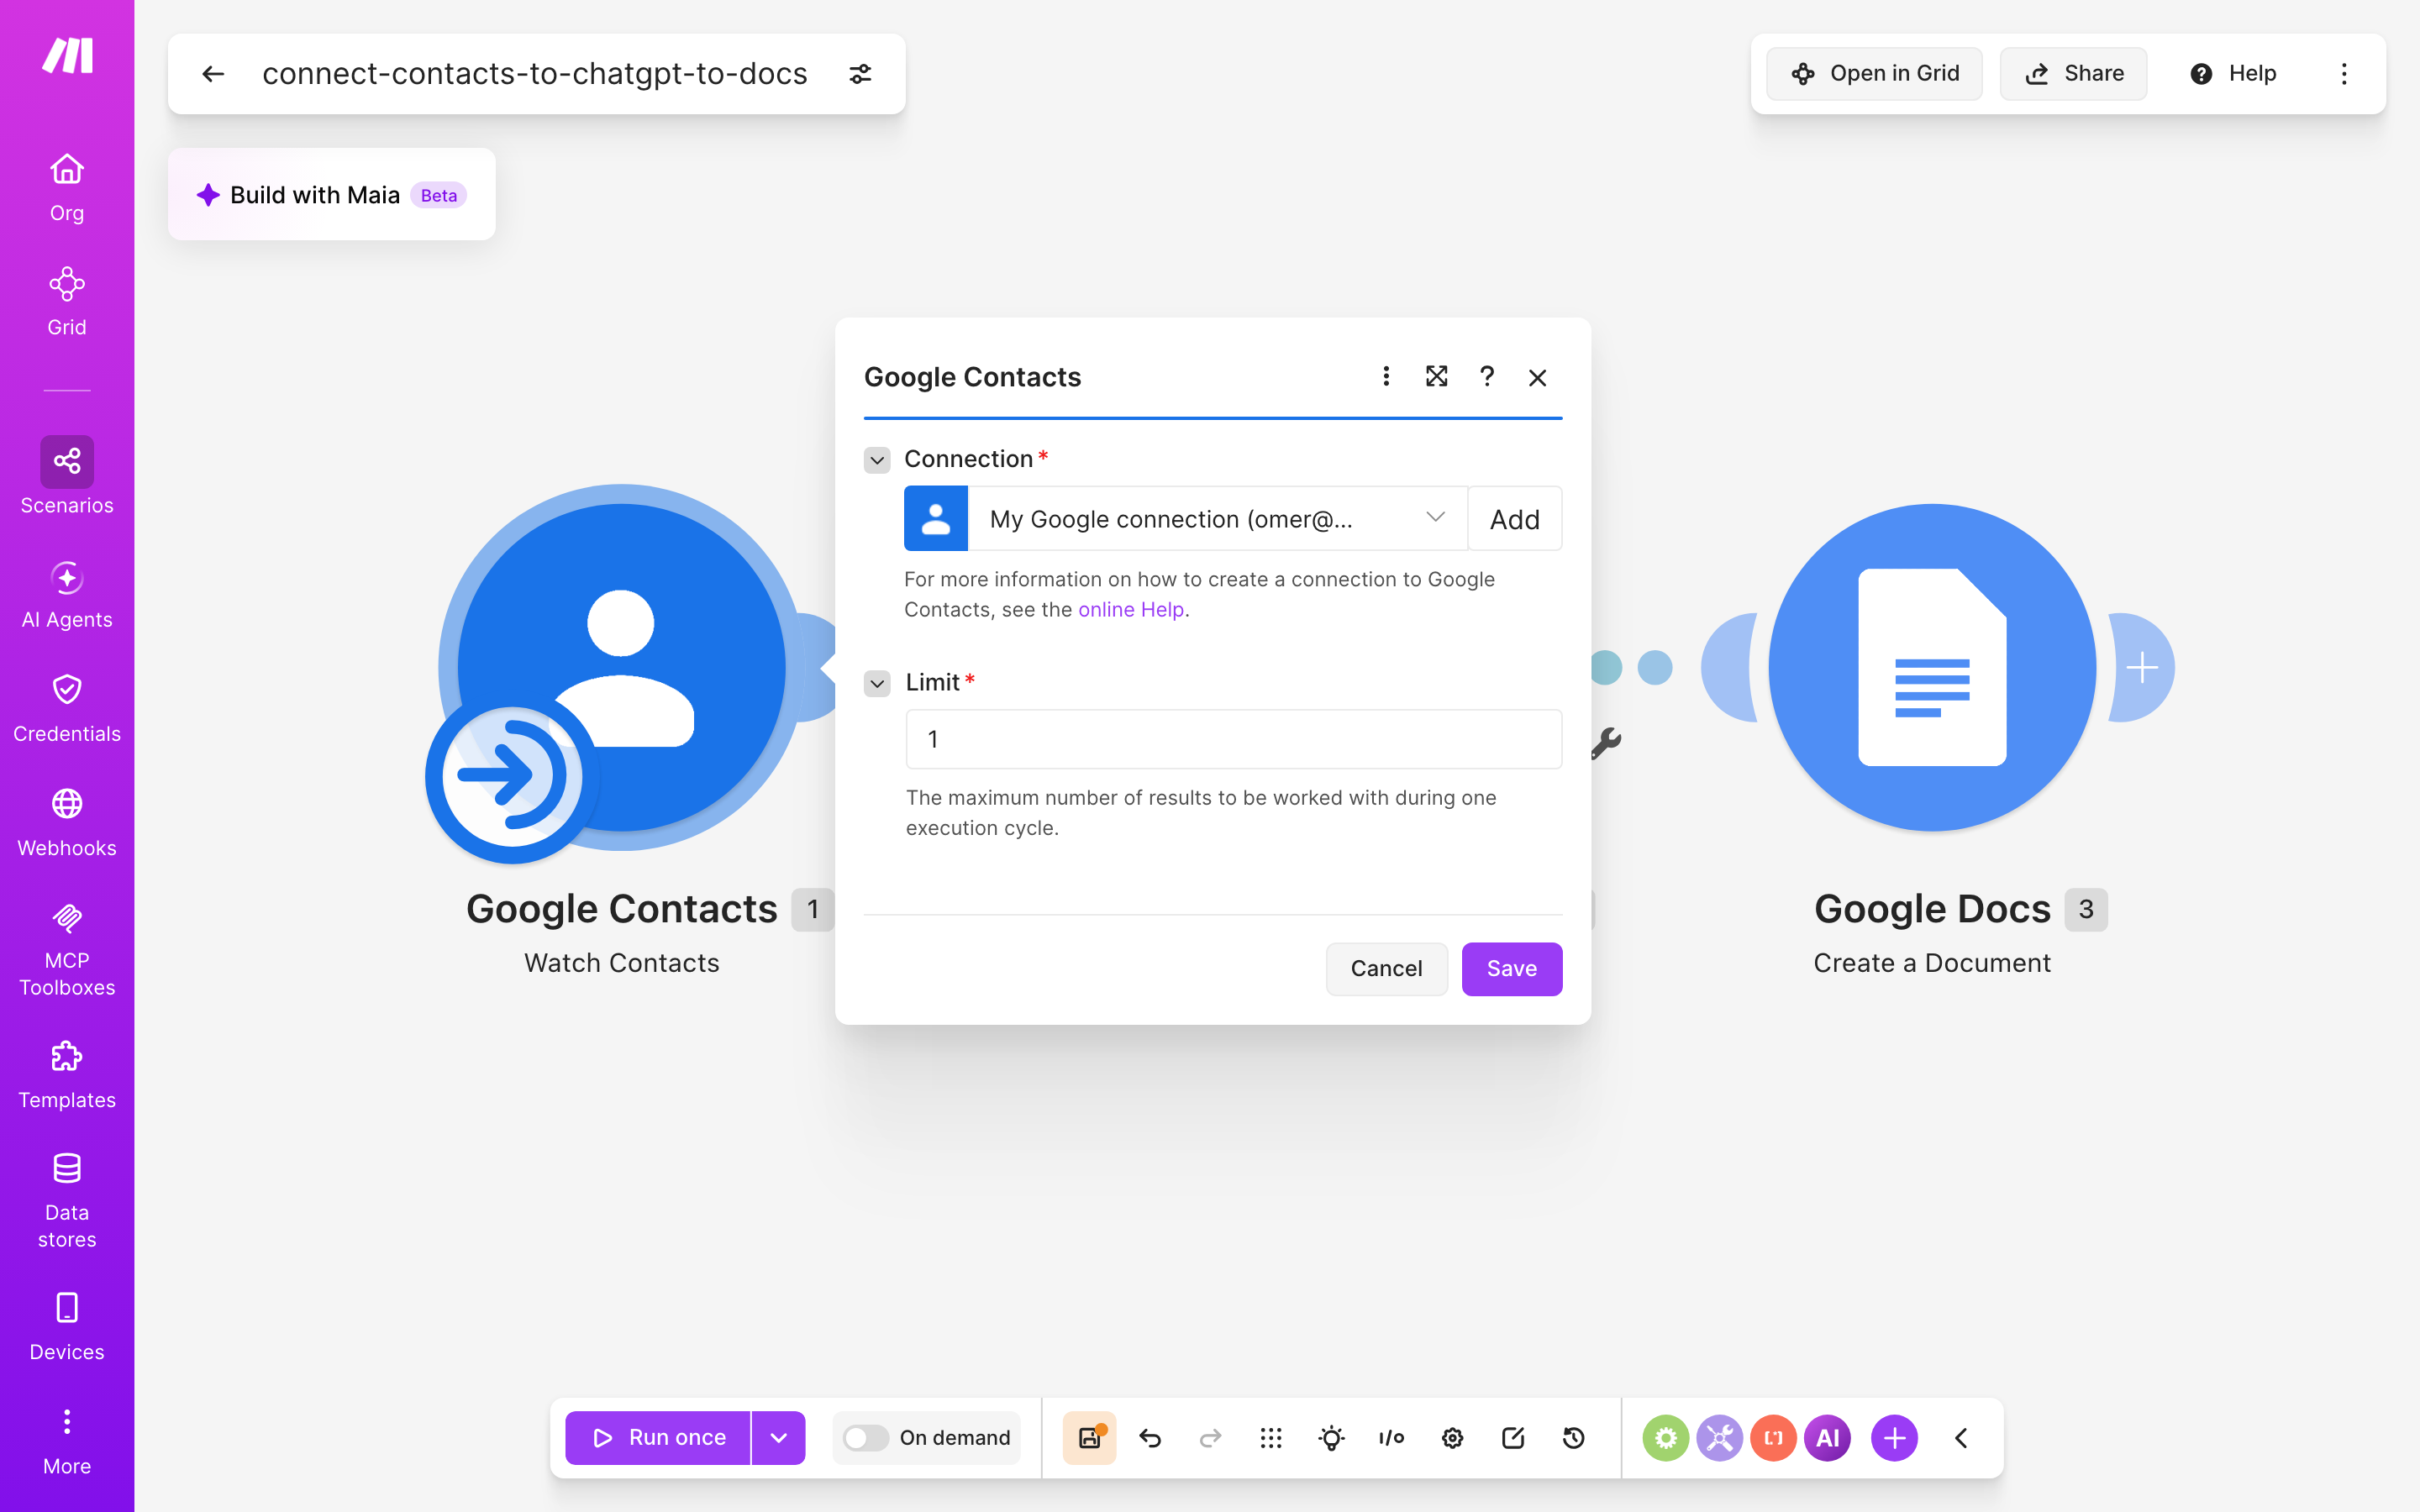Open Webhooks section
The image size is (2420, 1512).
tap(67, 822)
